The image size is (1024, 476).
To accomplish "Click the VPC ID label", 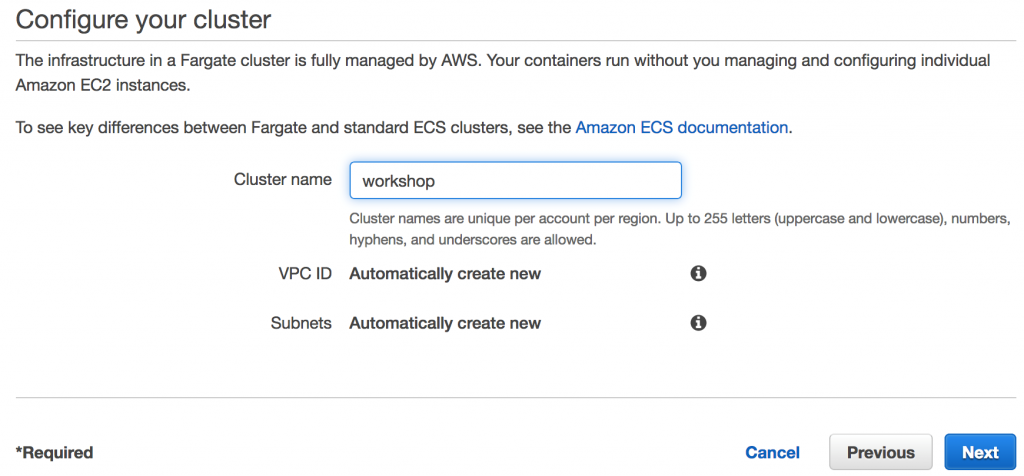I will (x=305, y=274).
